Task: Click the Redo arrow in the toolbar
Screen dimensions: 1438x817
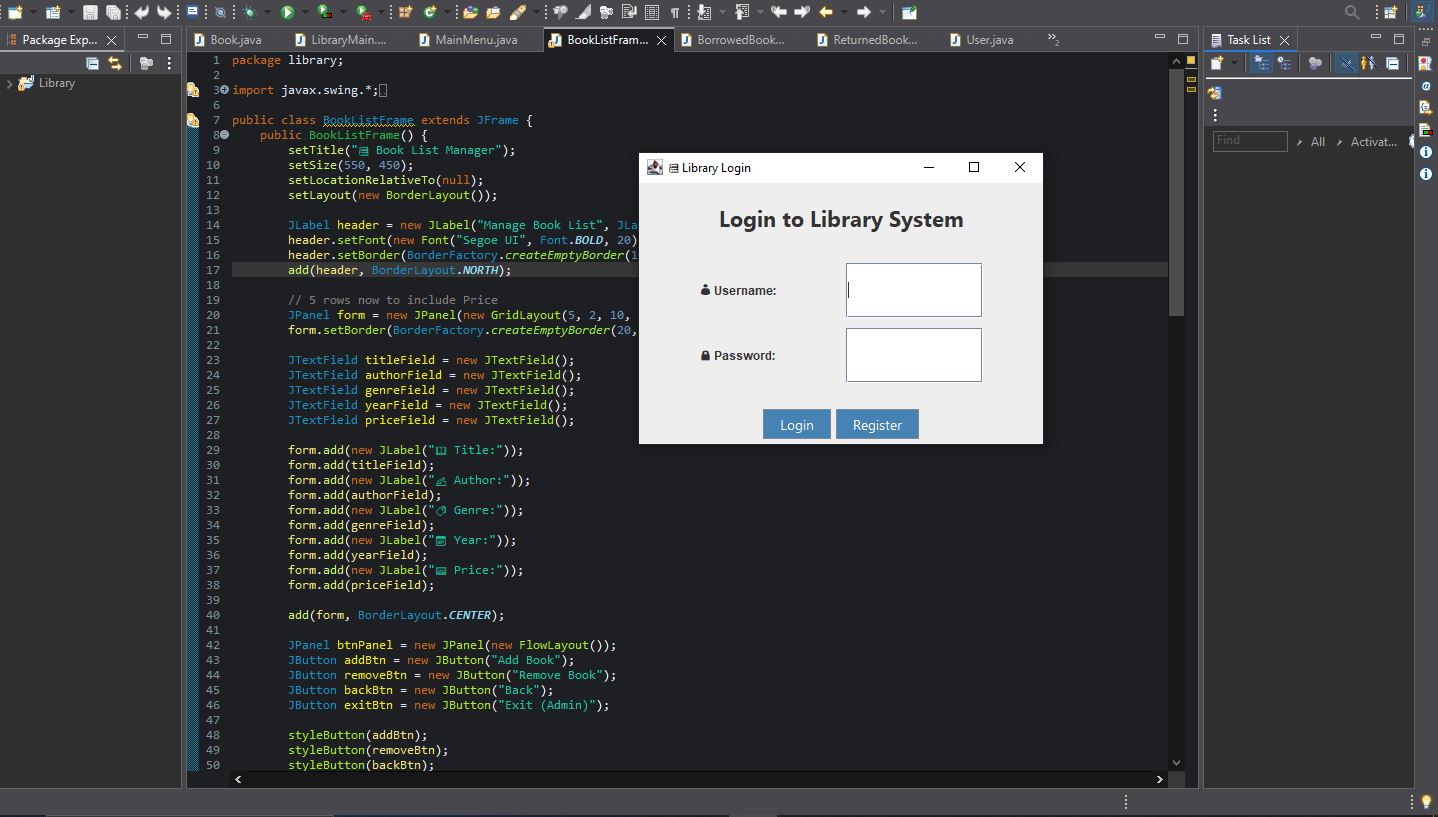Action: click(x=164, y=12)
